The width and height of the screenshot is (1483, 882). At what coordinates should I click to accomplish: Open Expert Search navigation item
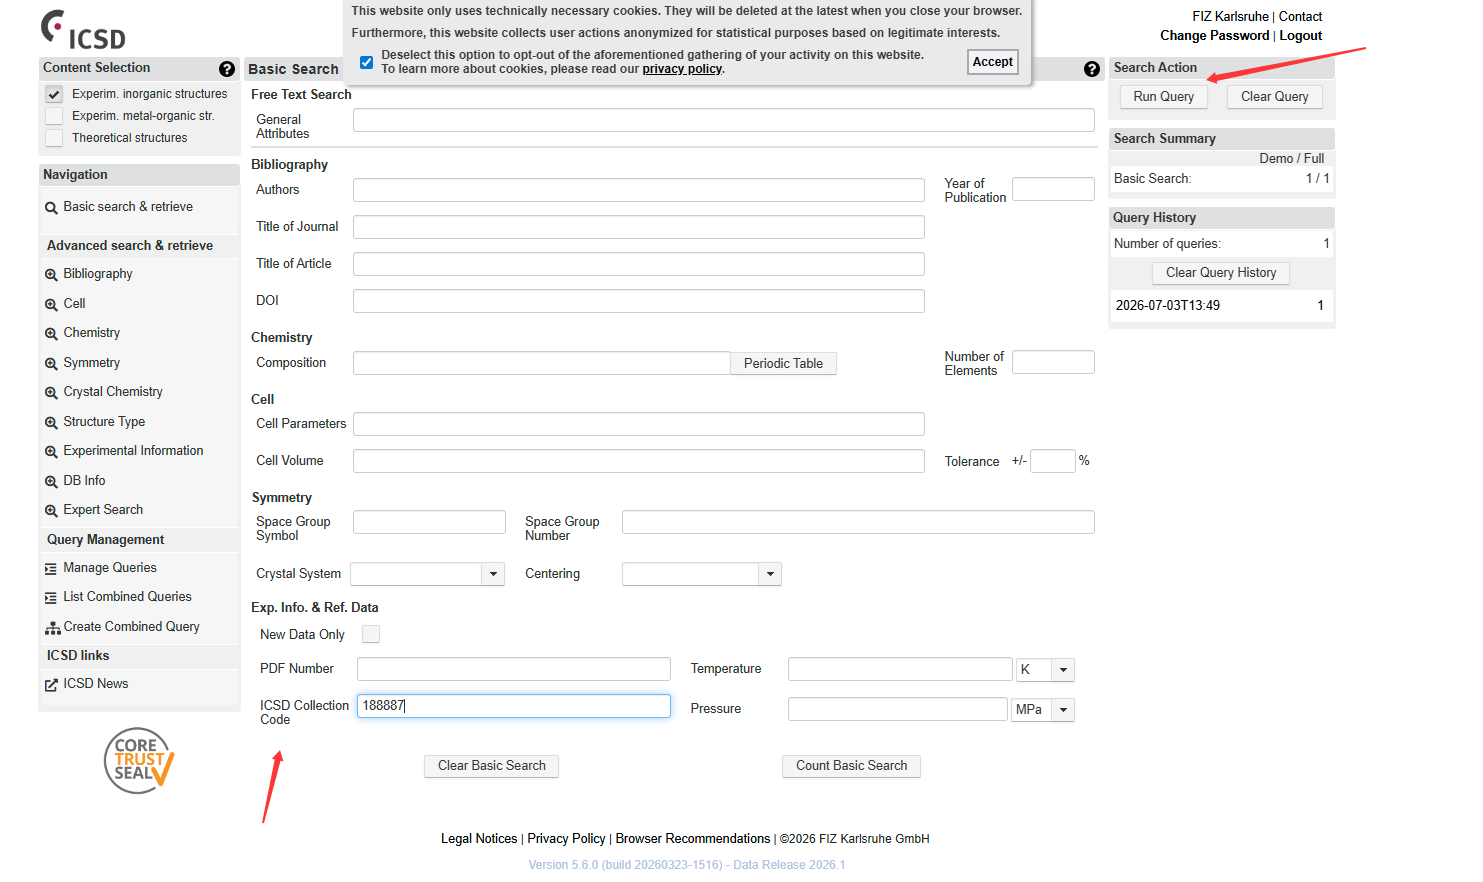tap(103, 510)
